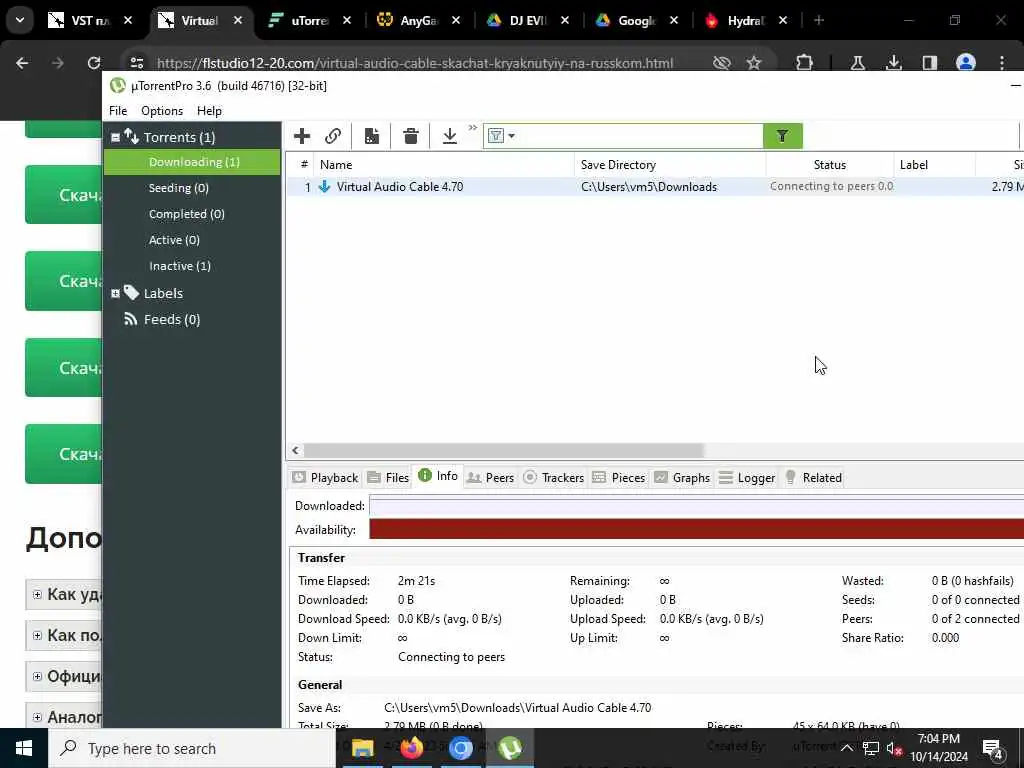Close the AnyGa browser tab

coord(456,21)
